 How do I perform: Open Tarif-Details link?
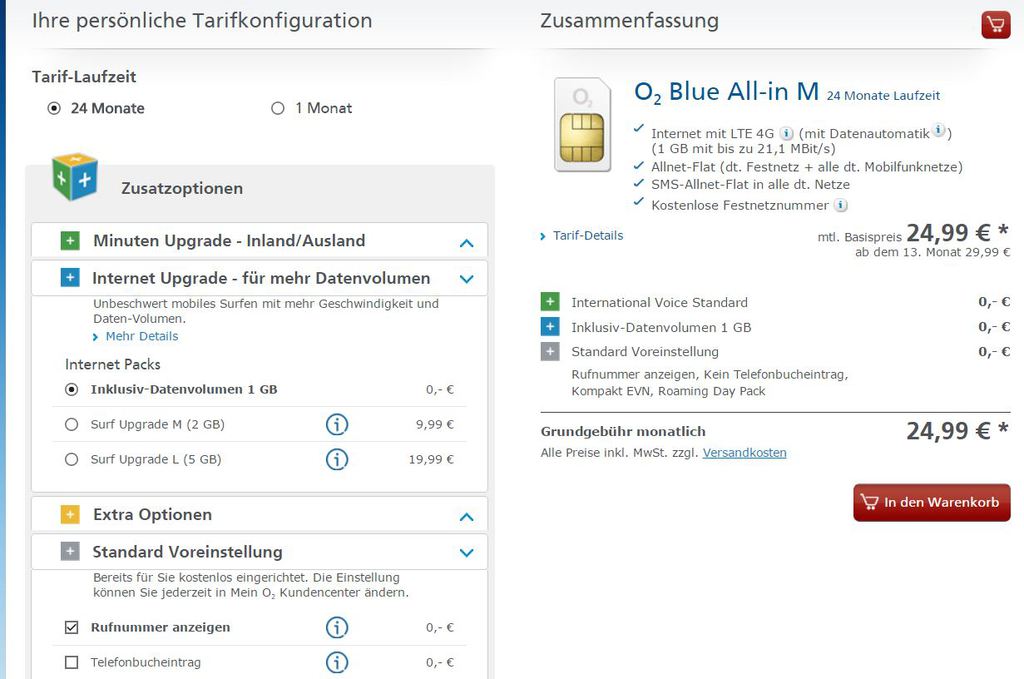tap(588, 236)
